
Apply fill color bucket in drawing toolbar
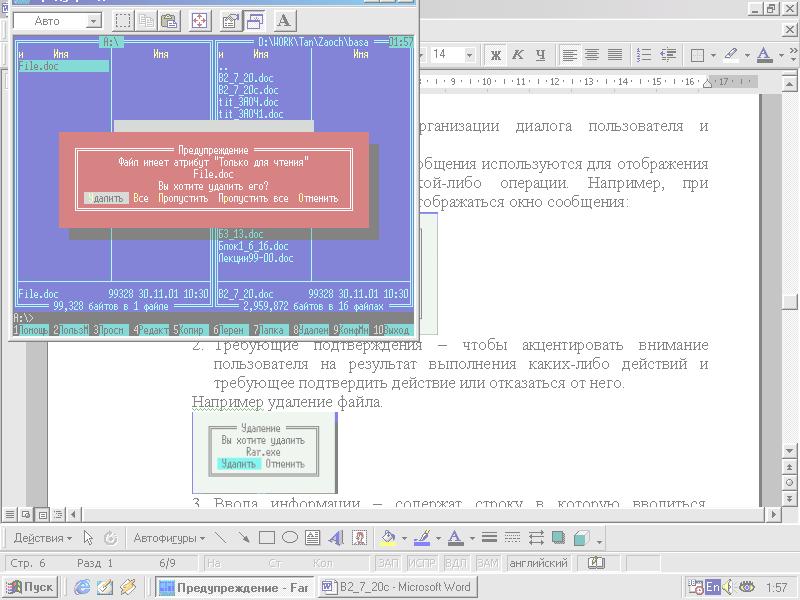click(389, 537)
